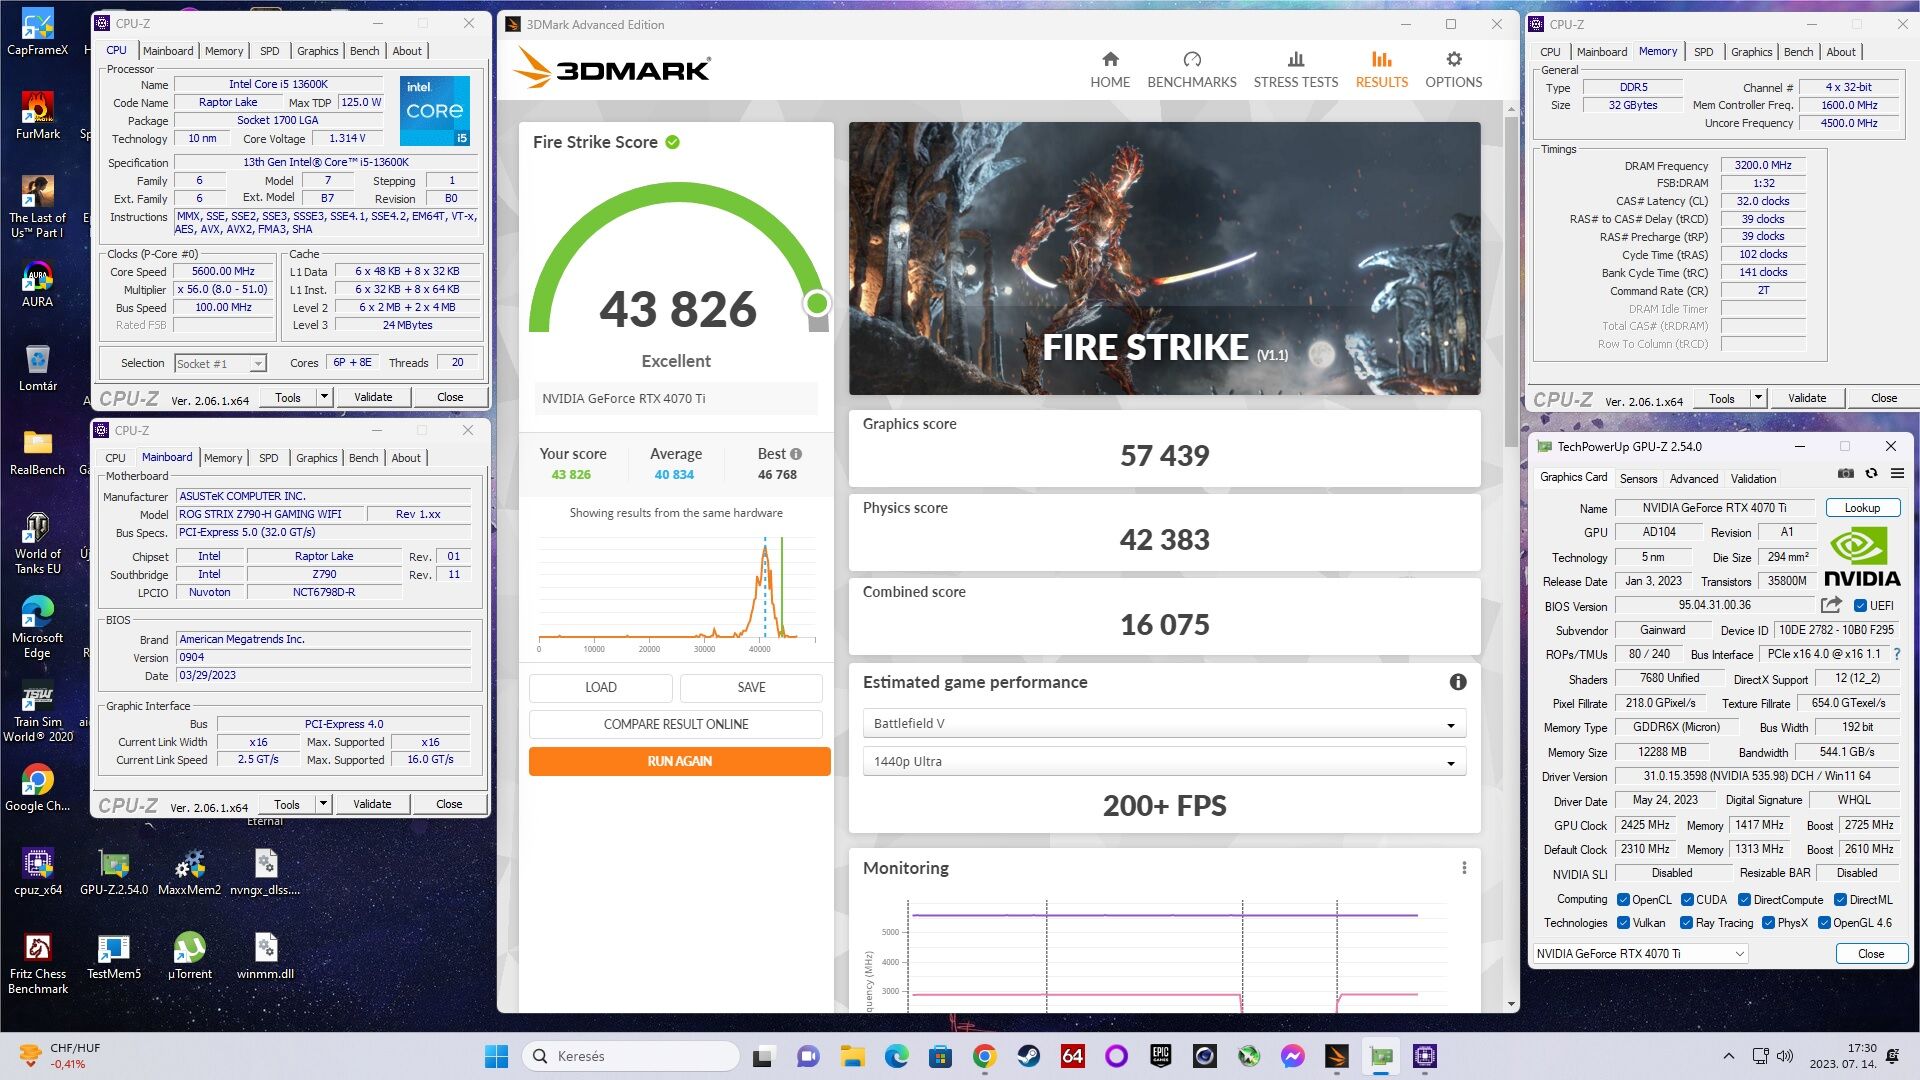Screen dimensions: 1920x1080
Task: Open the AIDA64 taskbar icon
Action: tap(1072, 1056)
